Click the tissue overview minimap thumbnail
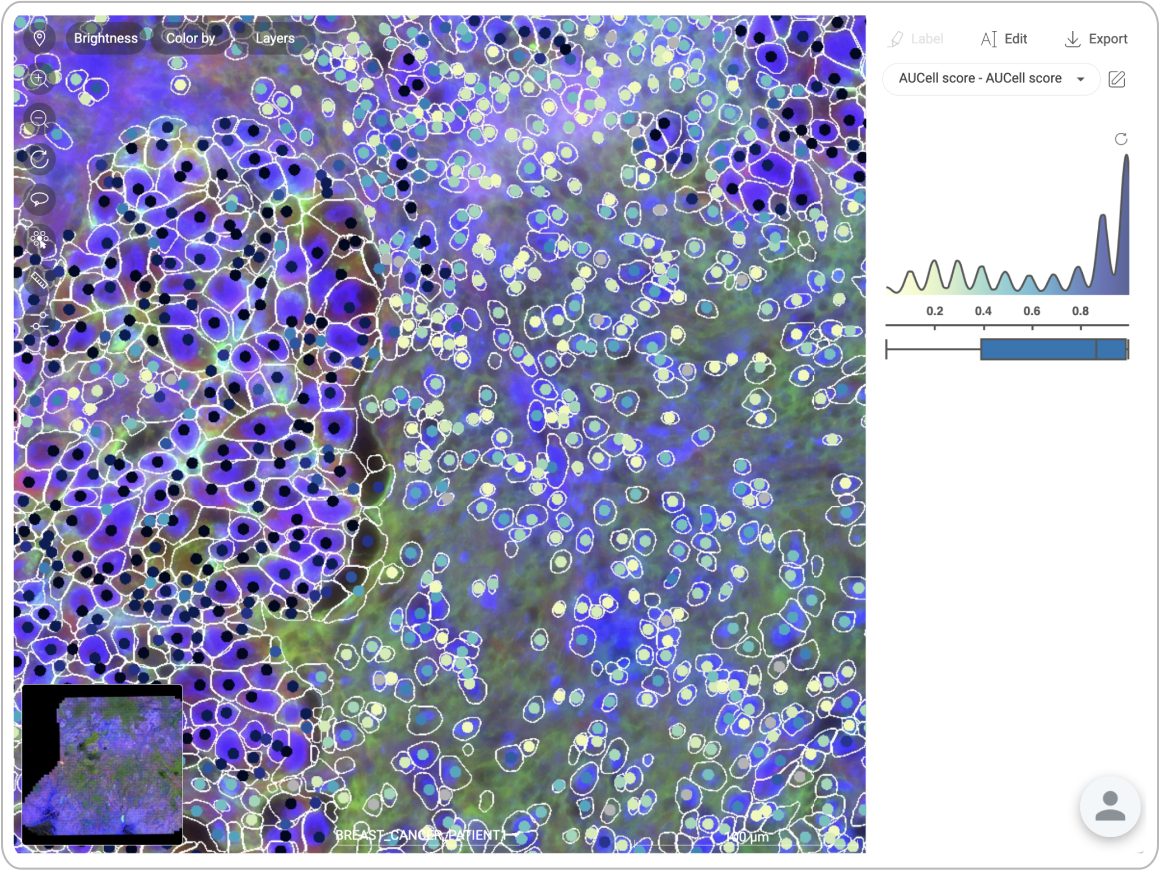The width and height of the screenshot is (1159, 870). 102,765
